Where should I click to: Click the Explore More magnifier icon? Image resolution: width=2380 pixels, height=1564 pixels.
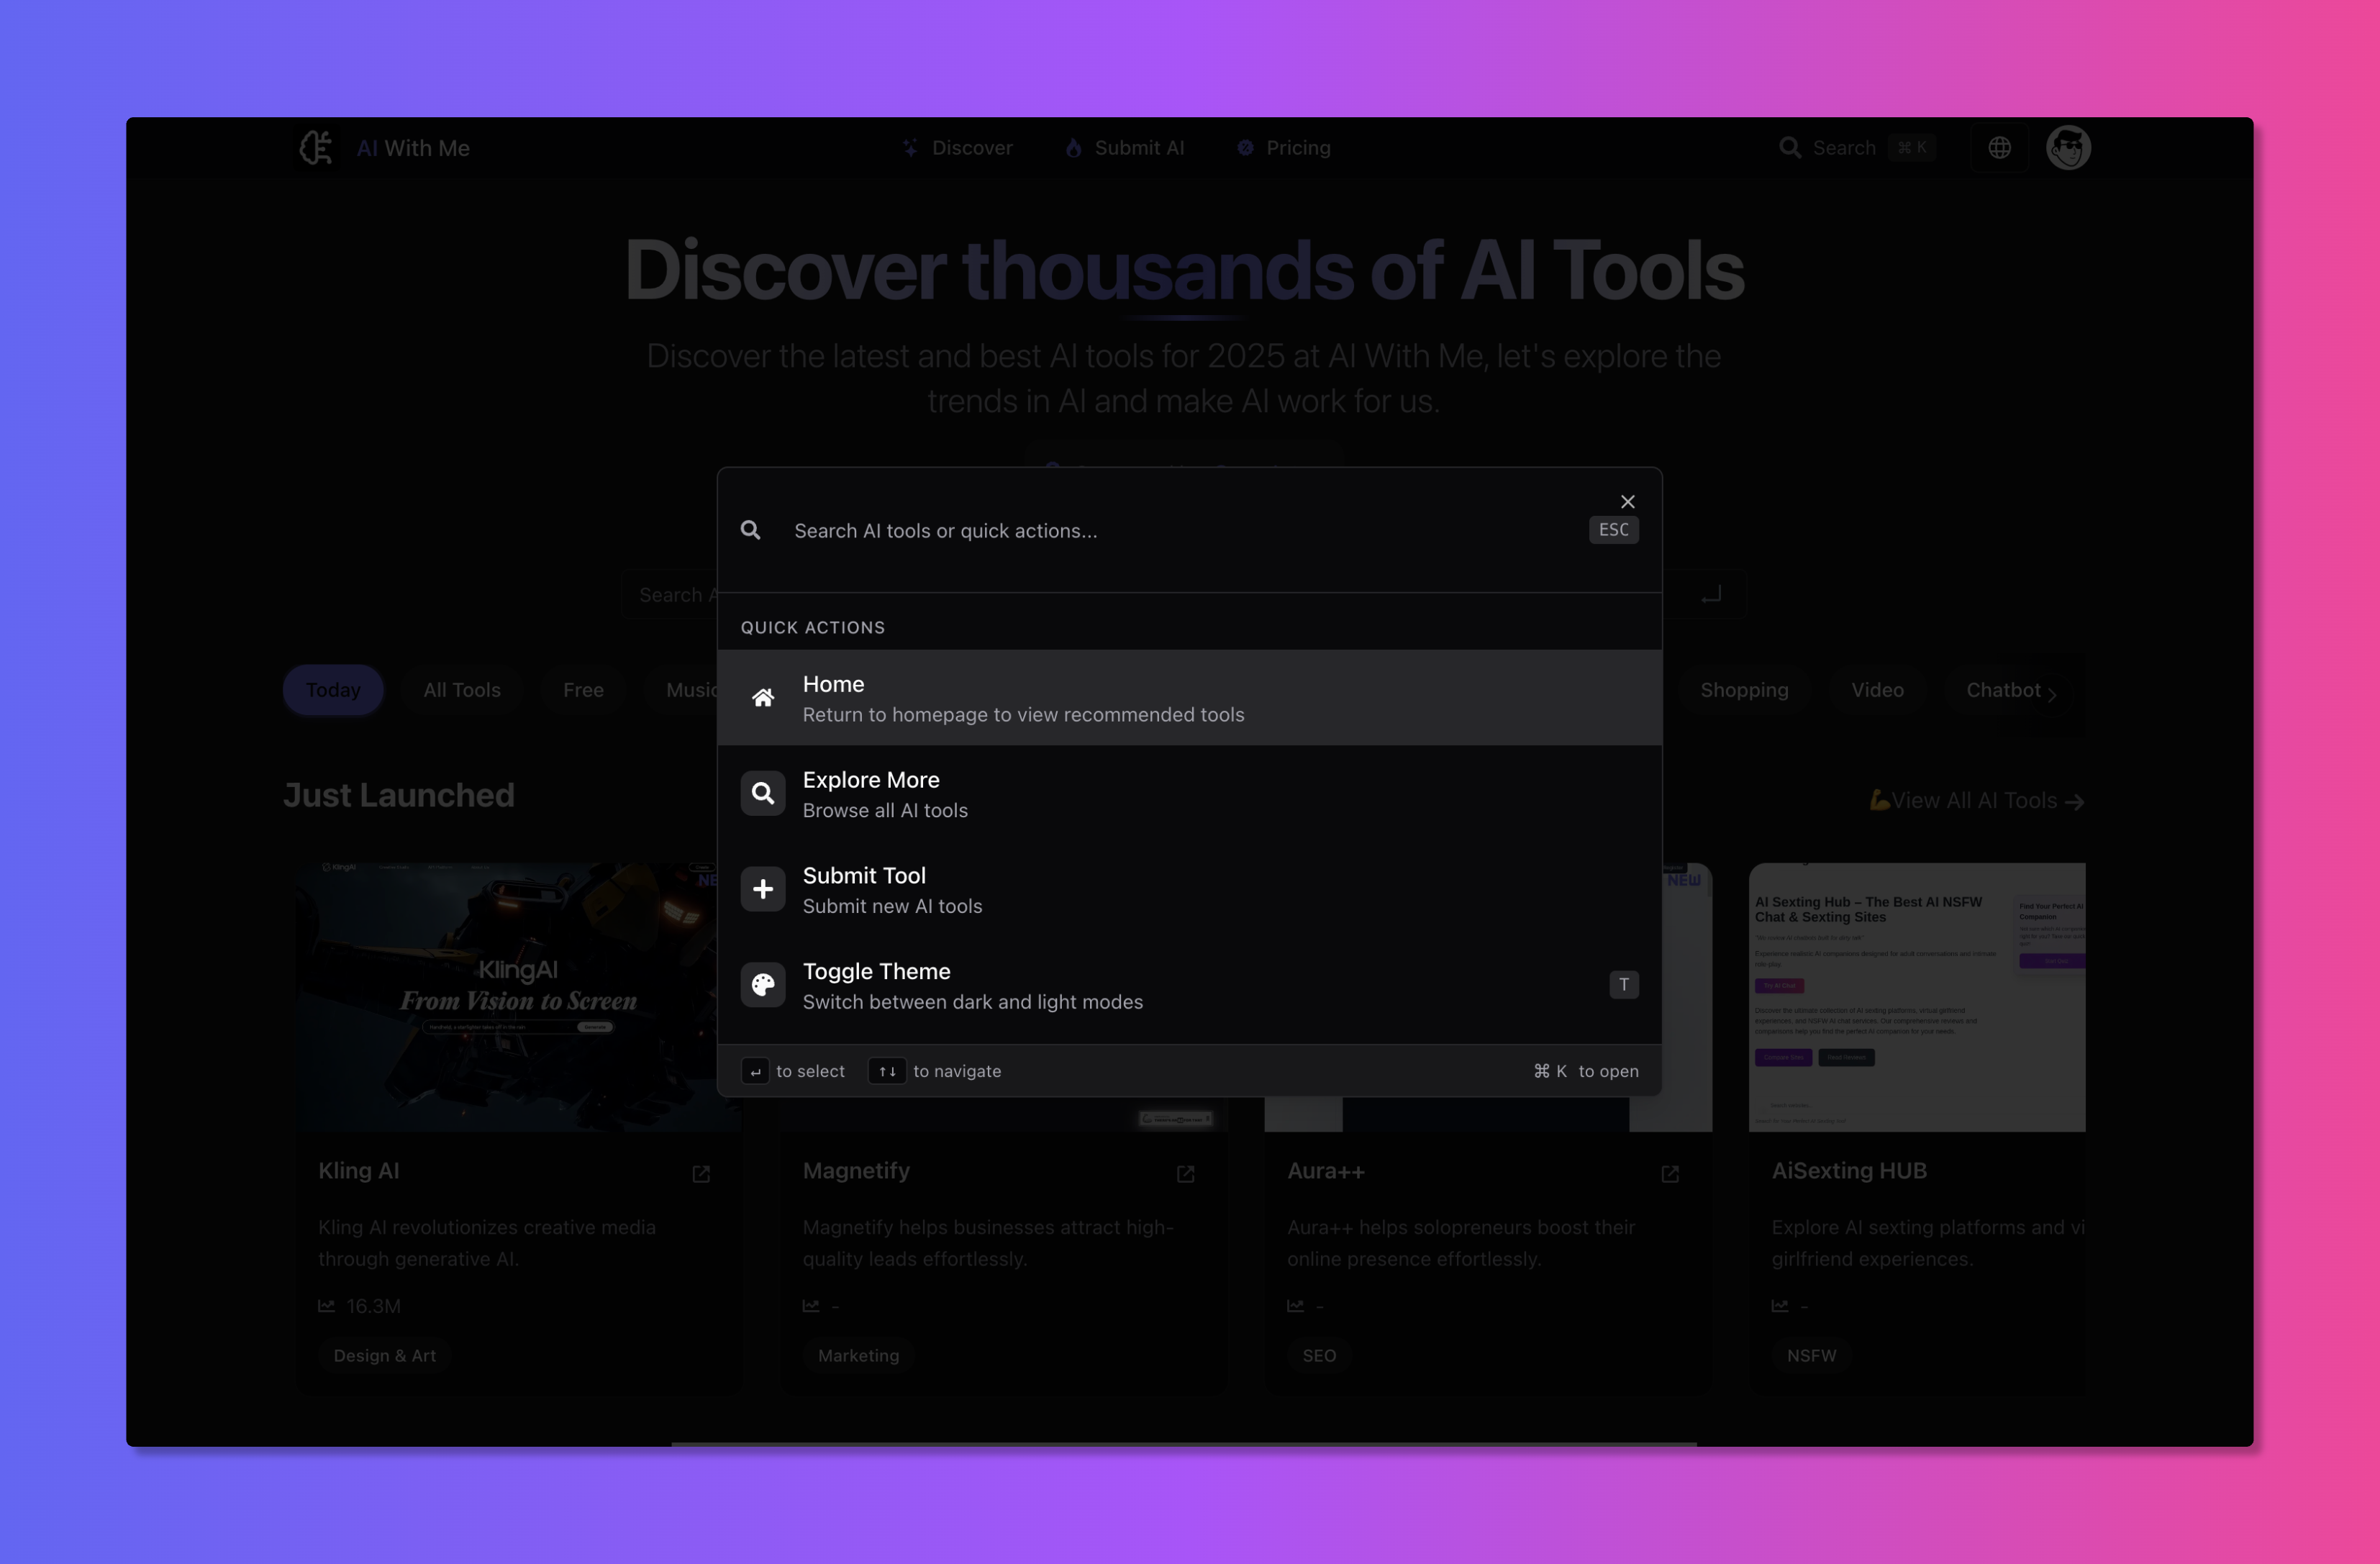tap(763, 794)
